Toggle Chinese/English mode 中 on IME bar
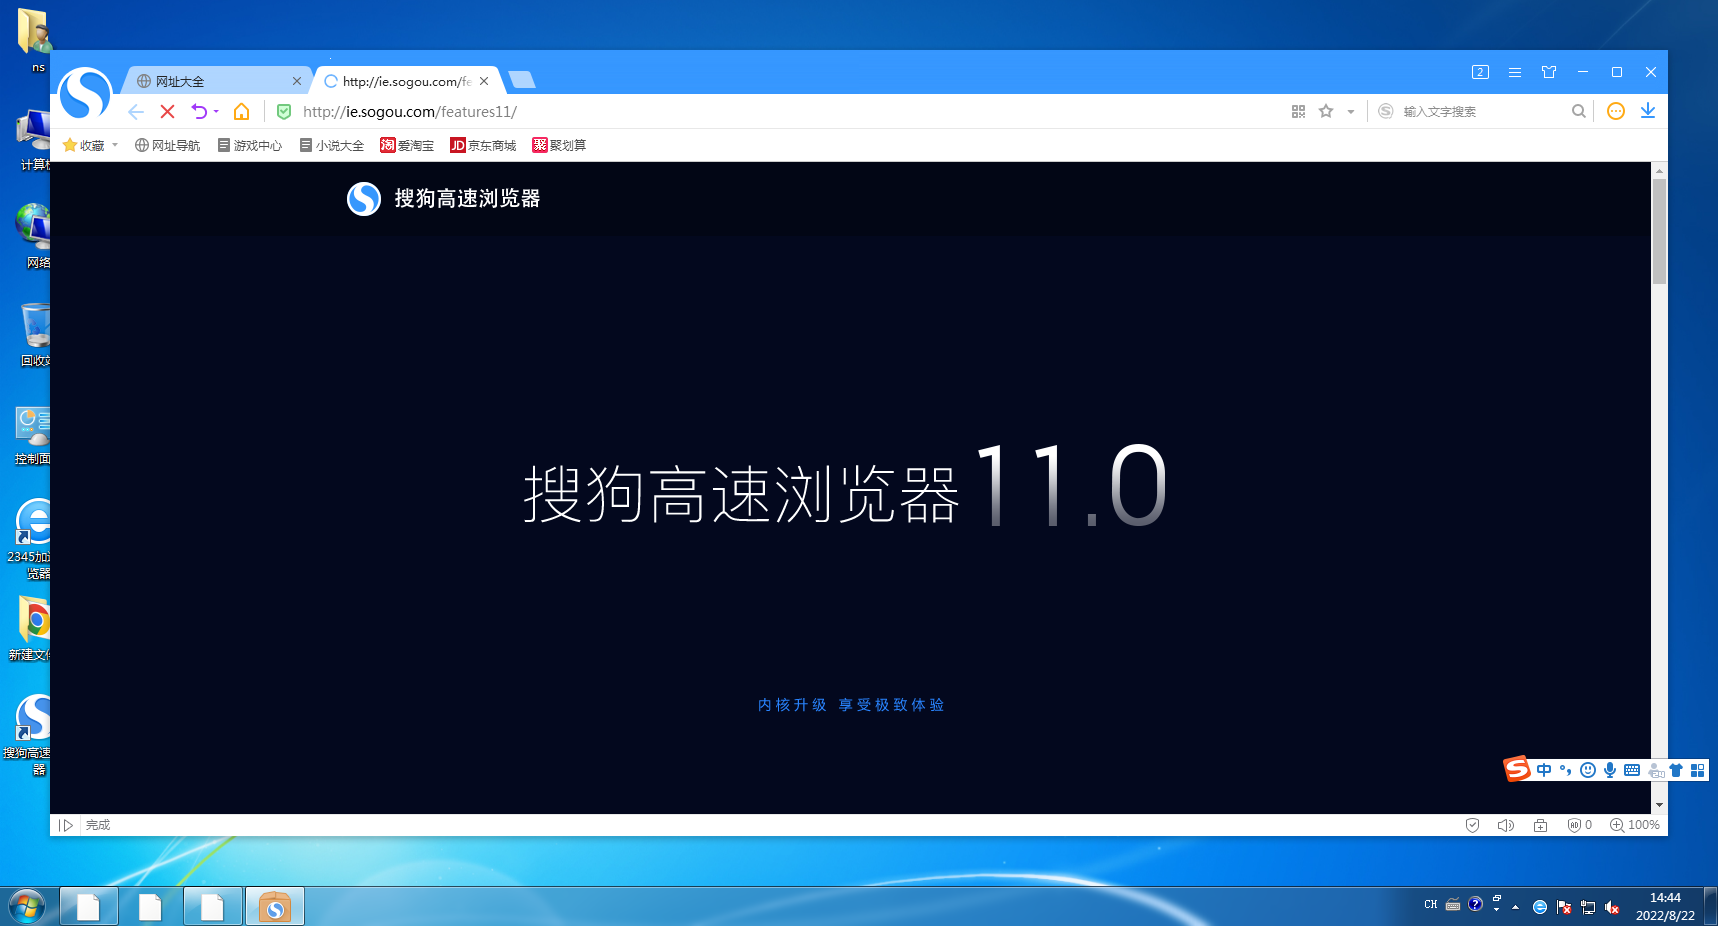The width and height of the screenshot is (1718, 926). pos(1544,770)
